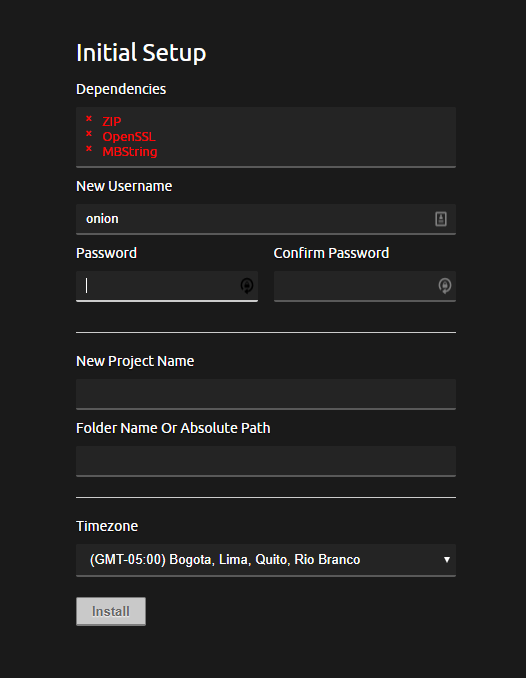Viewport: 526px width, 678px height.
Task: Click into the Confirm Password input field
Action: (x=365, y=286)
